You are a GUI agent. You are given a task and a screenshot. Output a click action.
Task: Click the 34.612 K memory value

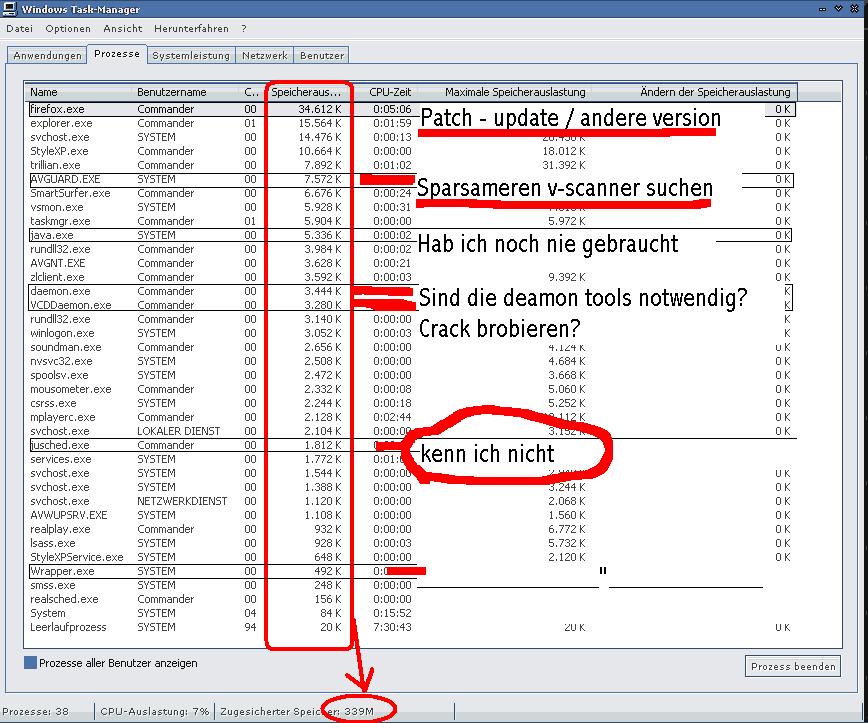tap(320, 109)
